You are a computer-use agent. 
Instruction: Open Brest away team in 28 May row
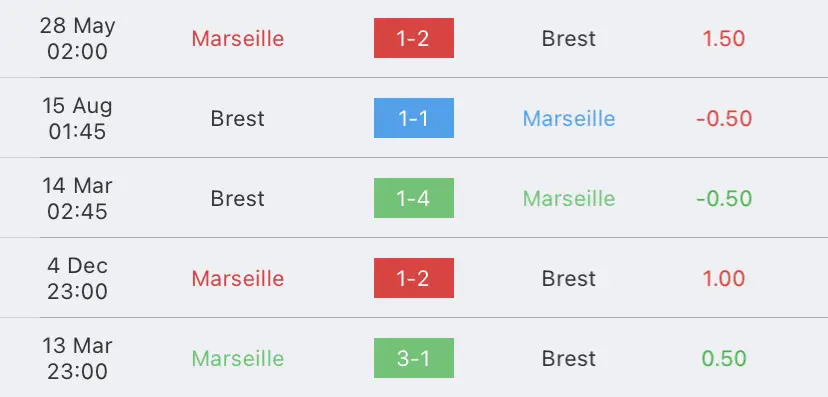[569, 39]
